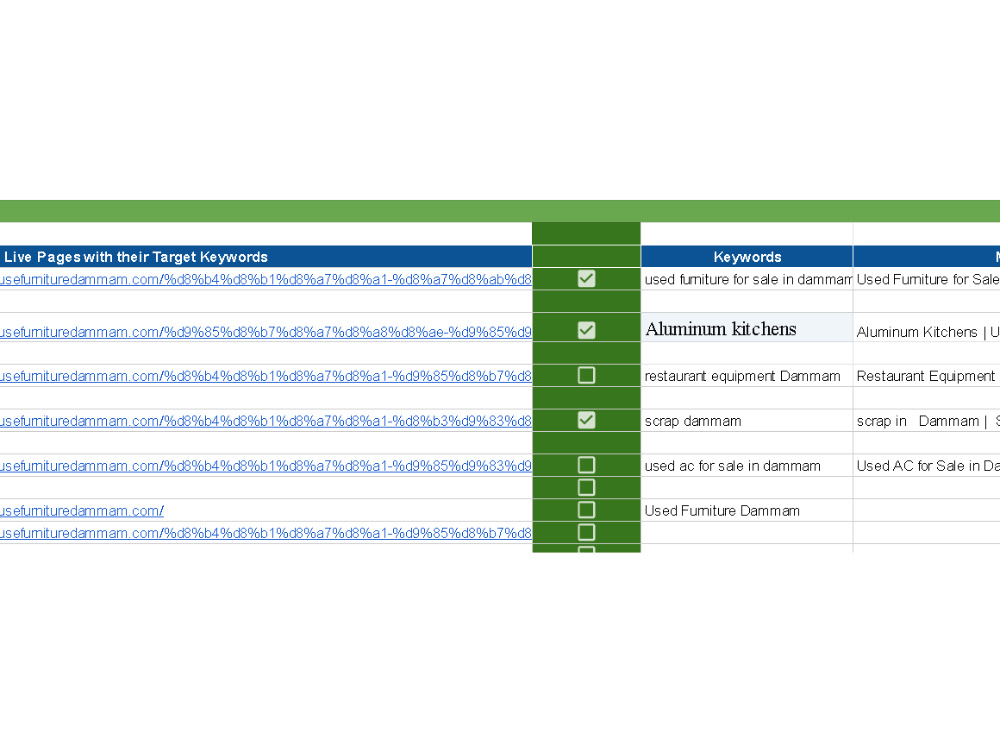Check the restaurant equipment Dammam checkbox

click(586, 375)
